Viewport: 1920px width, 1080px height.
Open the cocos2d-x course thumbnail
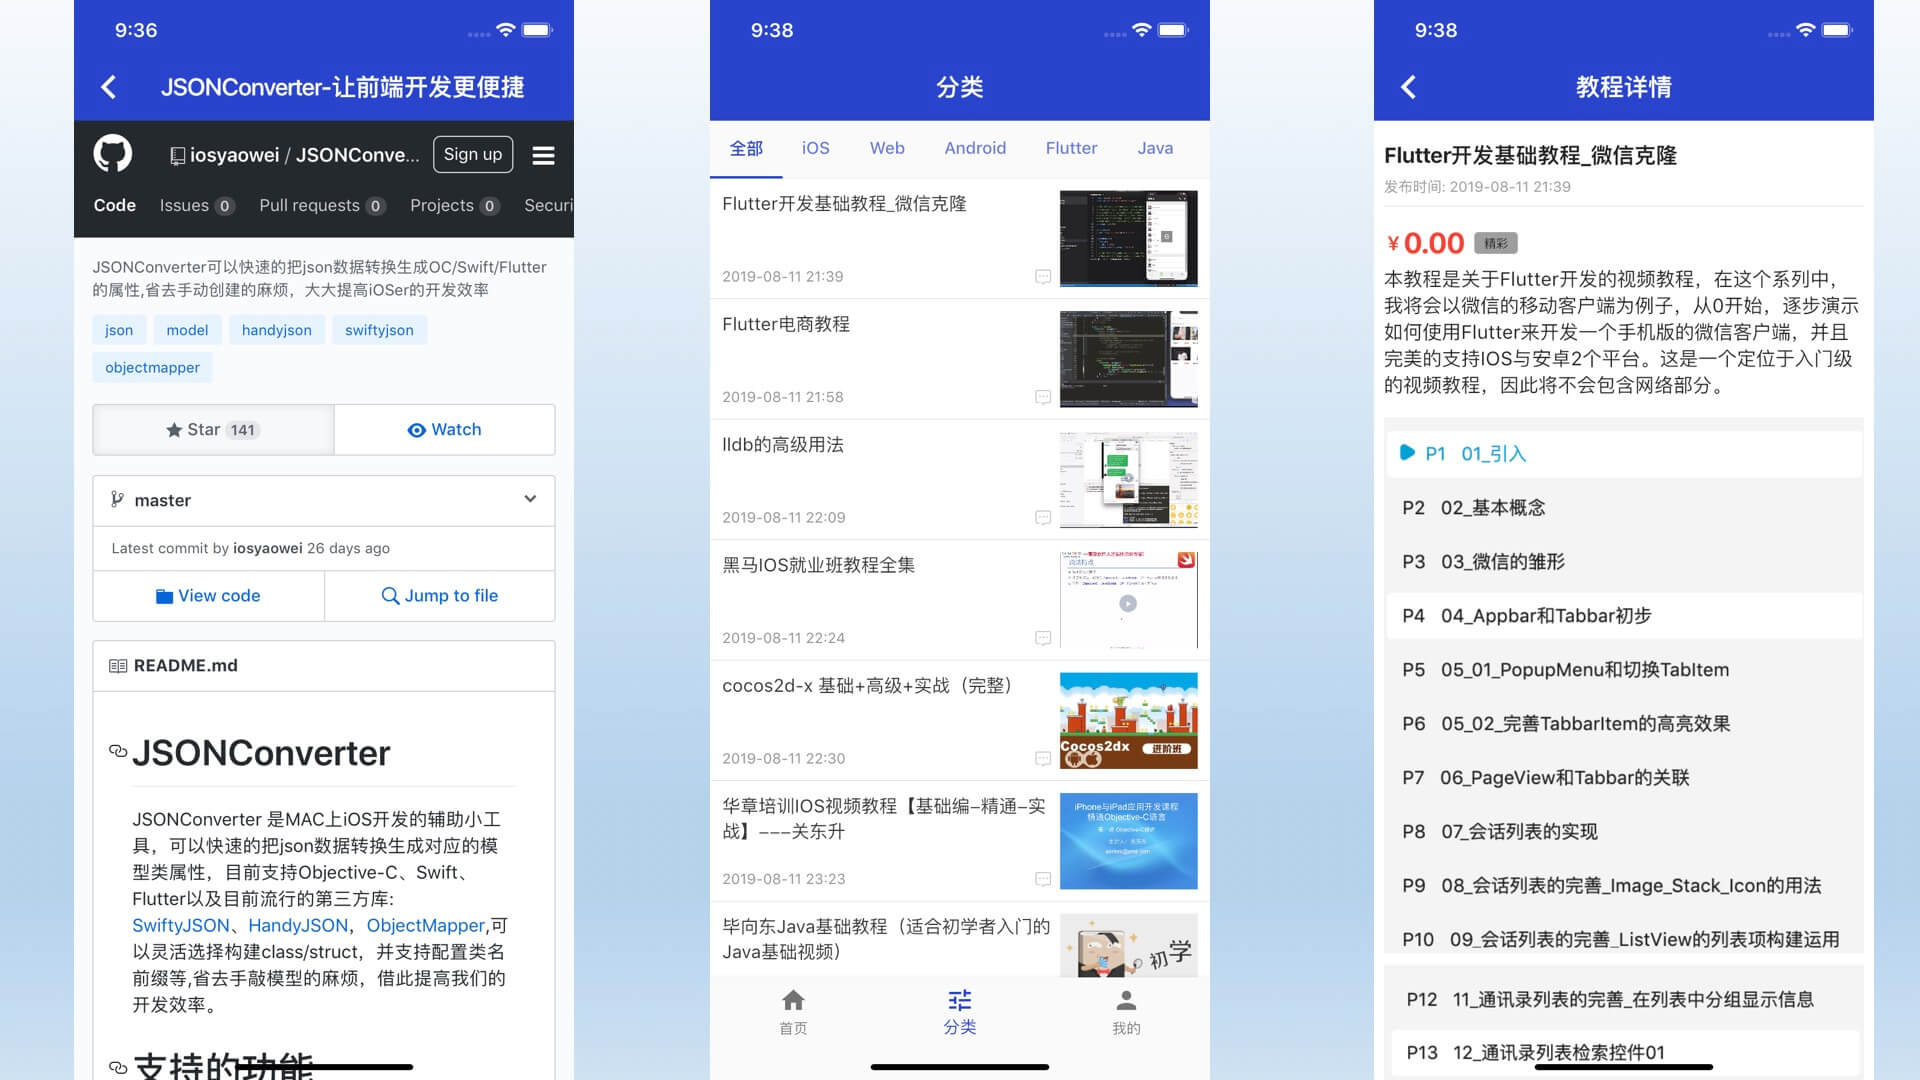point(1128,720)
